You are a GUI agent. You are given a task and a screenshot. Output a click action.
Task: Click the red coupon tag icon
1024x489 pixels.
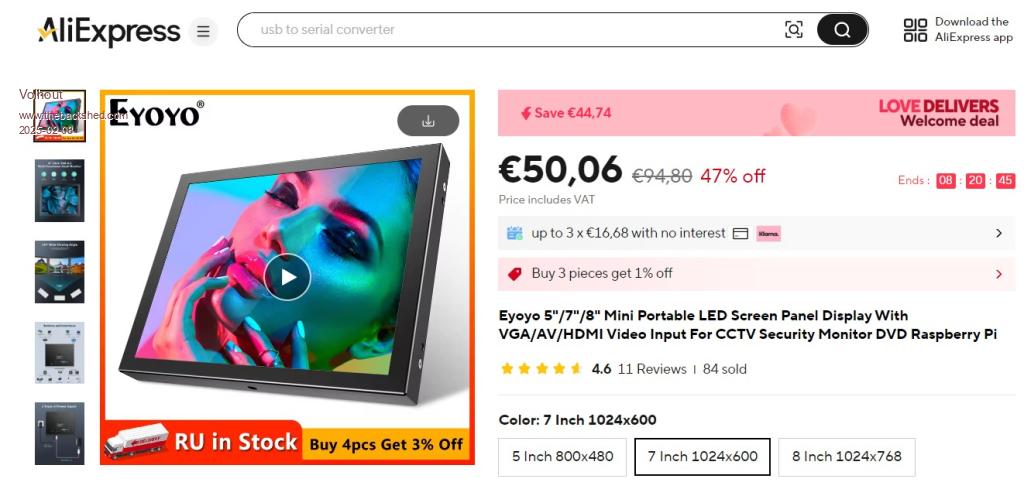coord(515,274)
